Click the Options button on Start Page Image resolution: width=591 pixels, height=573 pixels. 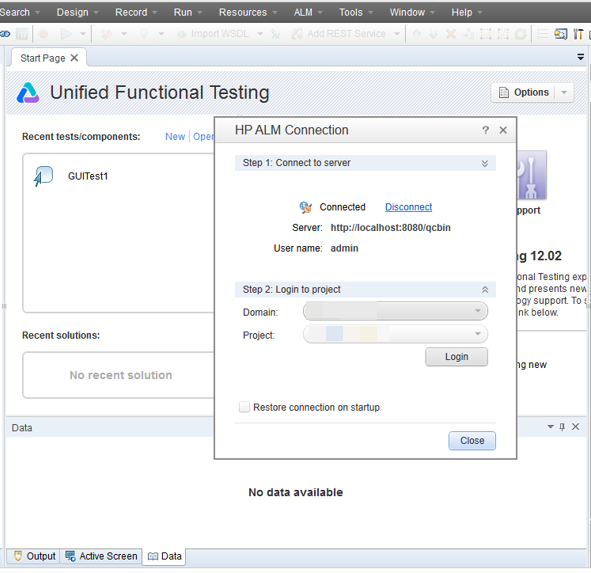click(524, 92)
